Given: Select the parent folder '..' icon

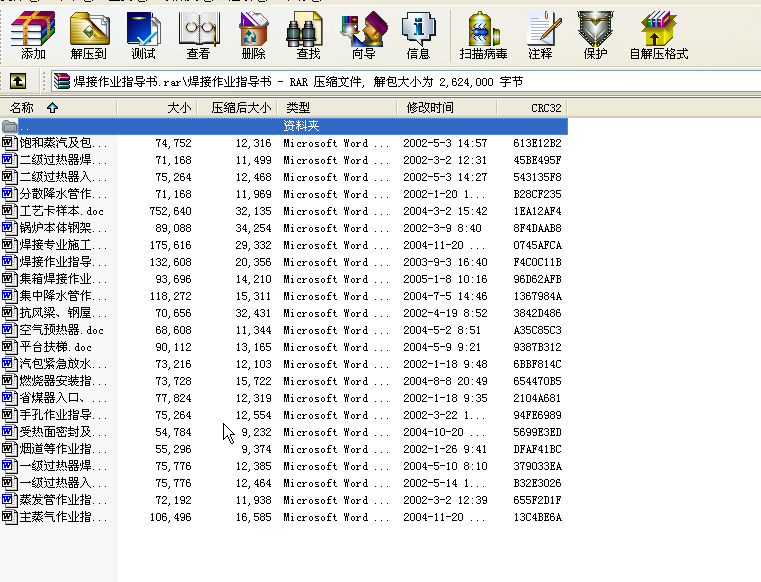Looking at the screenshot, I should coord(10,127).
